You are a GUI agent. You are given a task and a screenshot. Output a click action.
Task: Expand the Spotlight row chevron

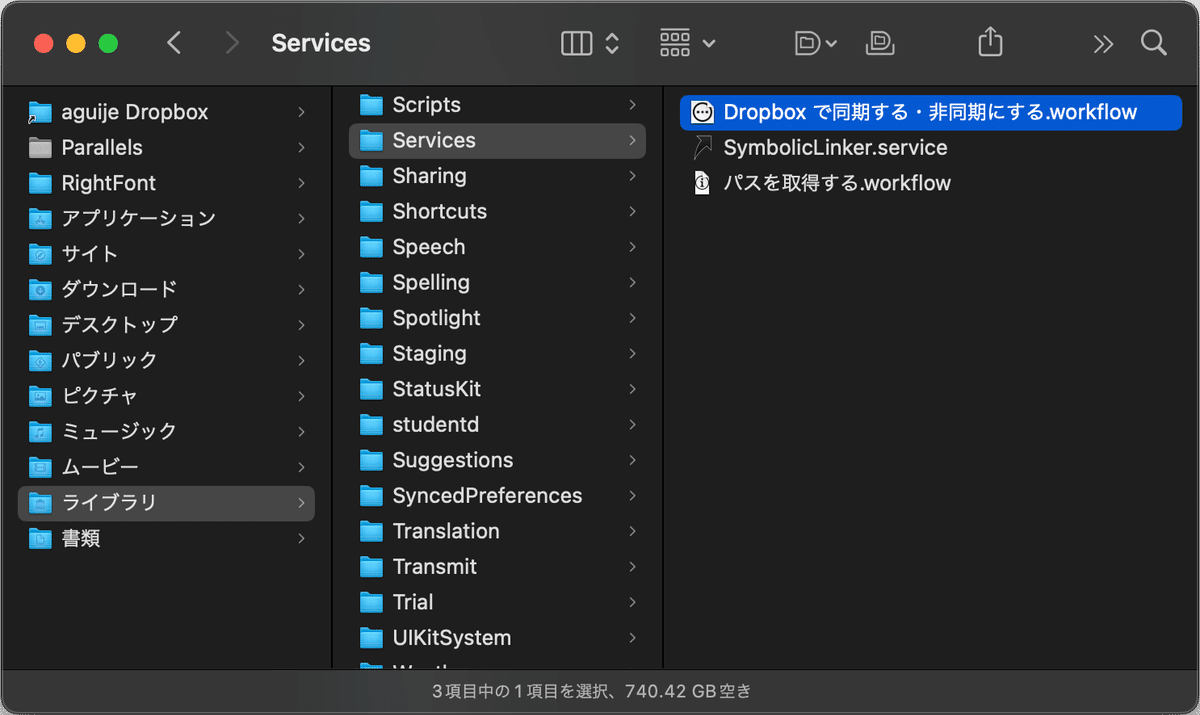tap(632, 318)
